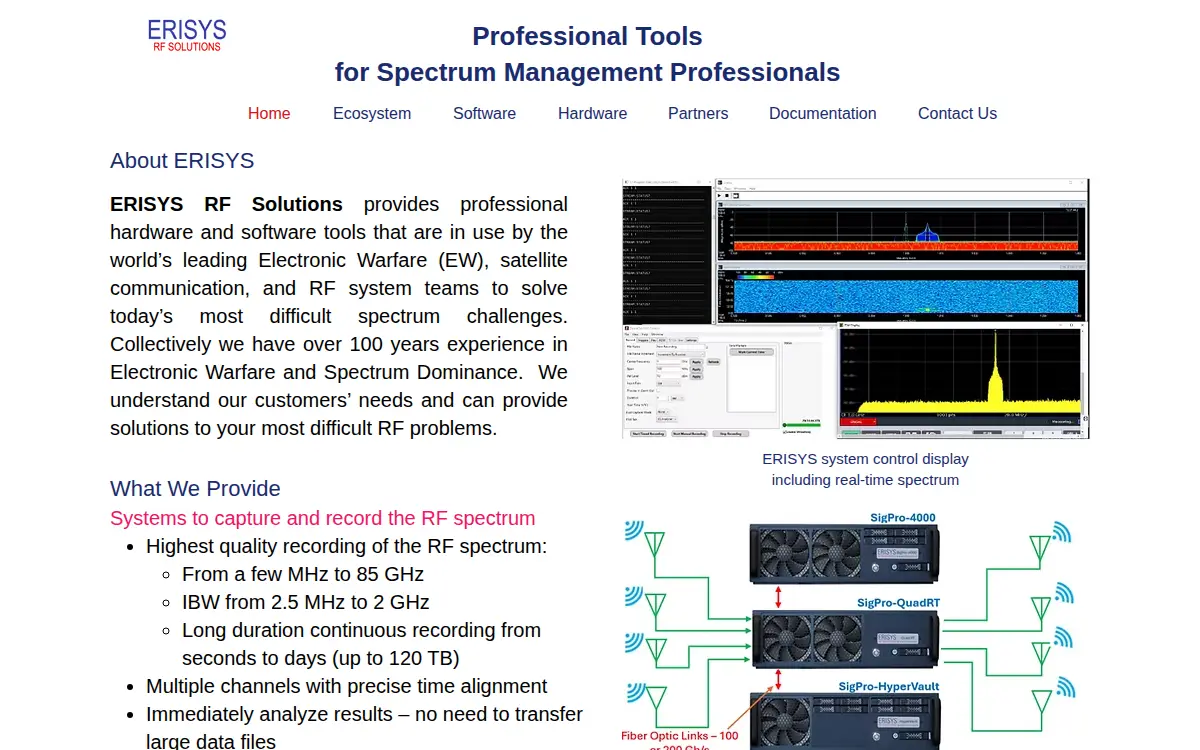This screenshot has height=750, width=1200.
Task: Click the 'IBW from 2.5 MHz to 2 GHz' item
Action: coord(306,602)
